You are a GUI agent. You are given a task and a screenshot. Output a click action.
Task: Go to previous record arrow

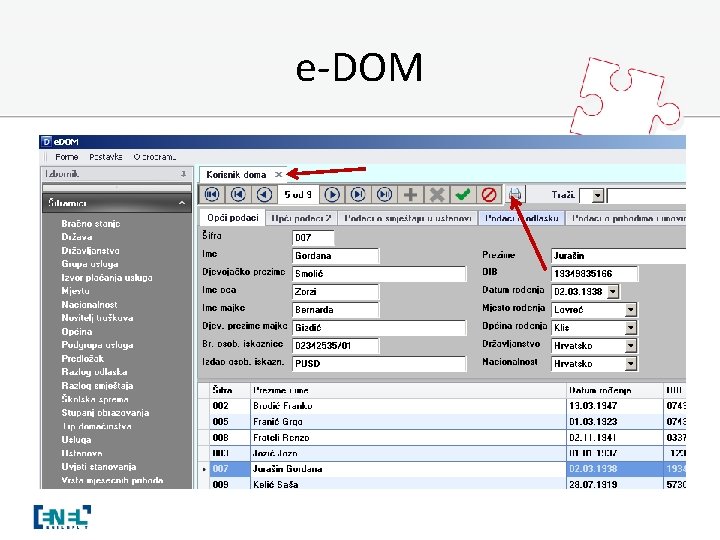pos(264,195)
